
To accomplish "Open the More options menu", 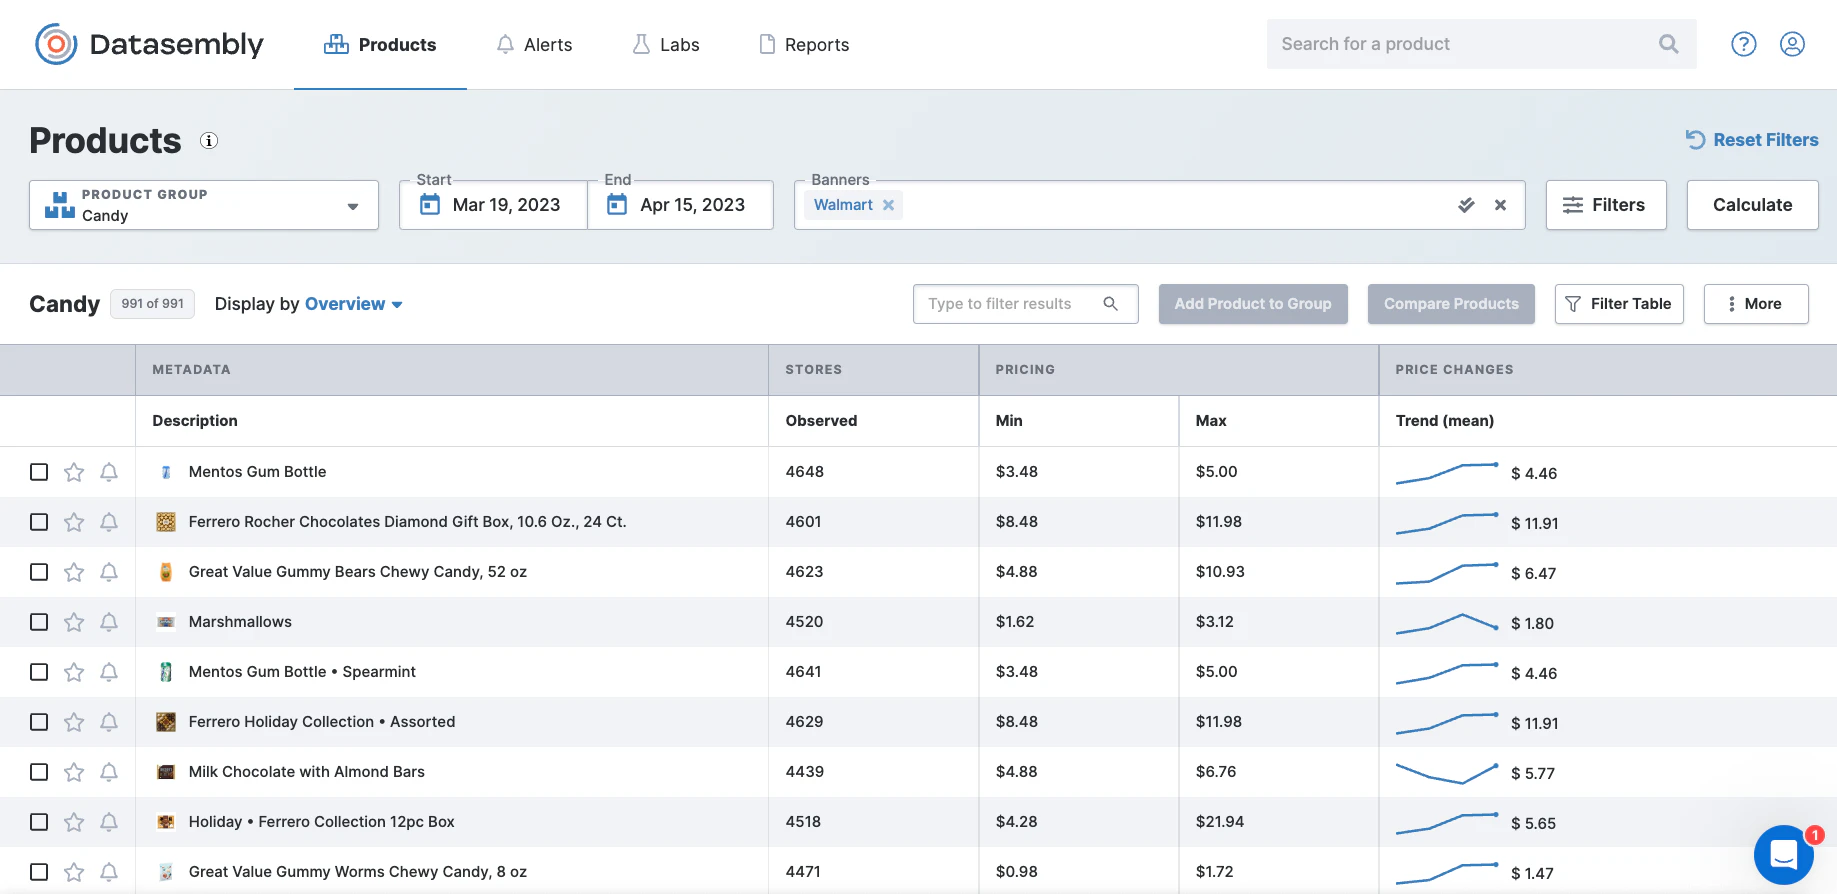I will tap(1756, 304).
